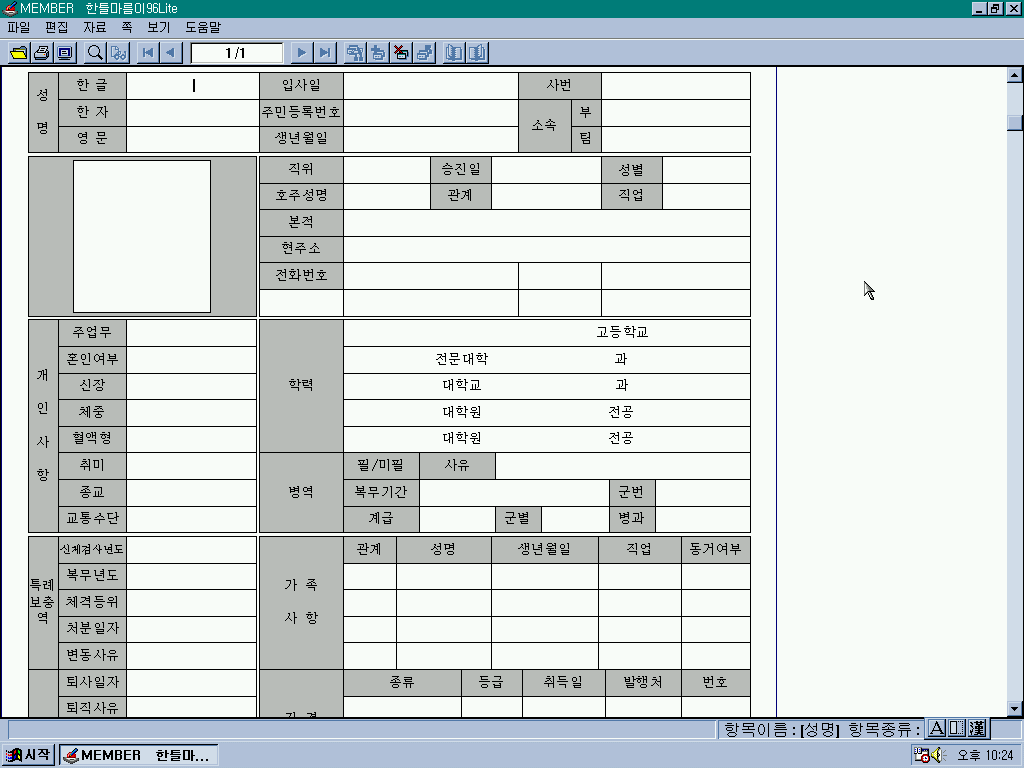1024x768 pixels.
Task: Click the 사번 input field
Action: (x=676, y=86)
